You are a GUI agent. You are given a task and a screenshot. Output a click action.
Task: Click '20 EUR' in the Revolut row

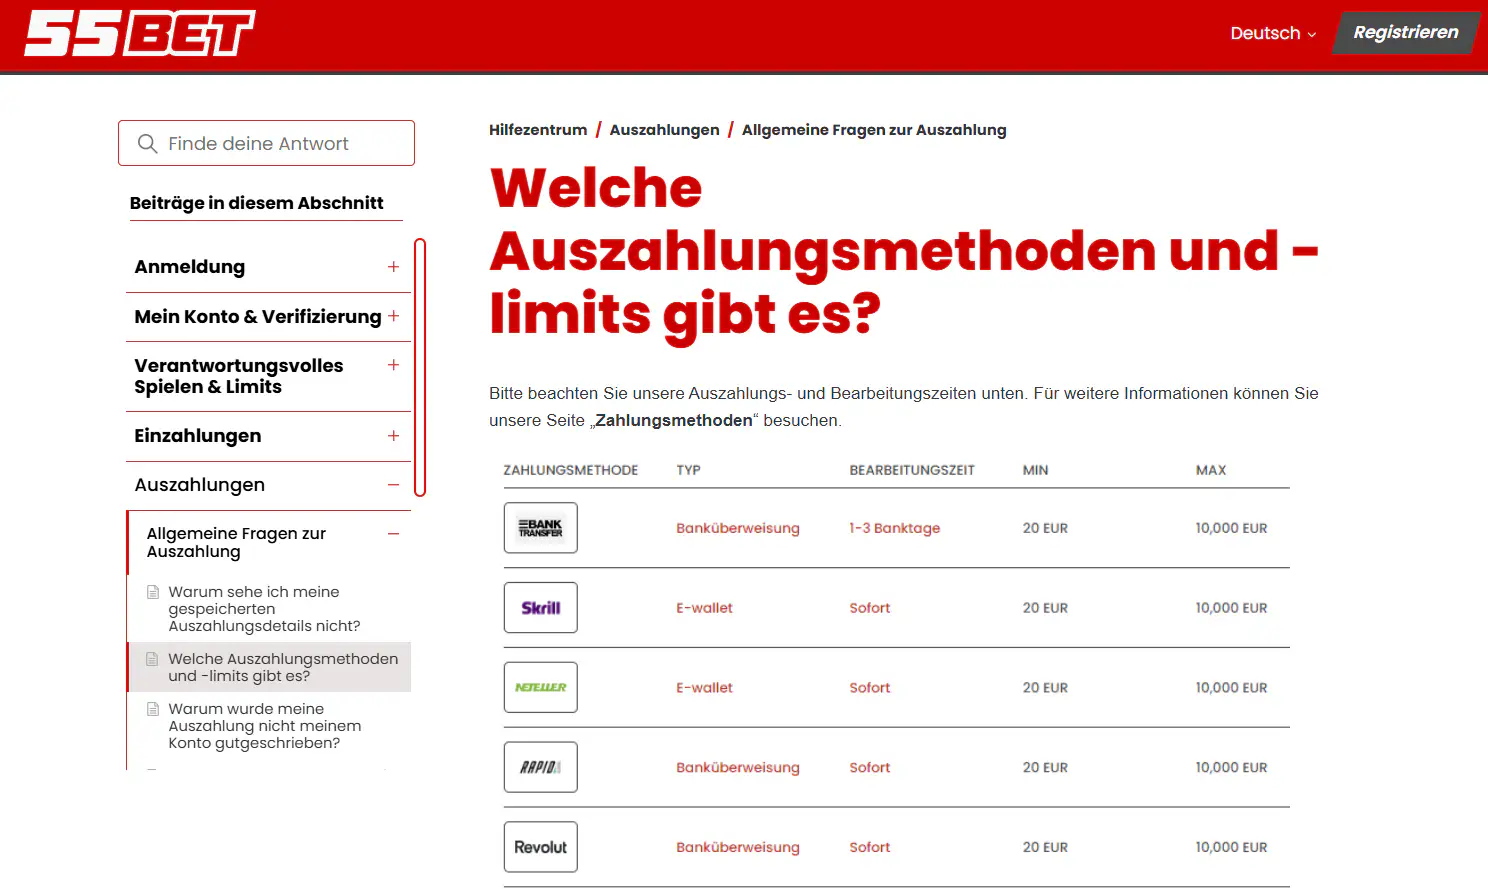coord(1045,847)
